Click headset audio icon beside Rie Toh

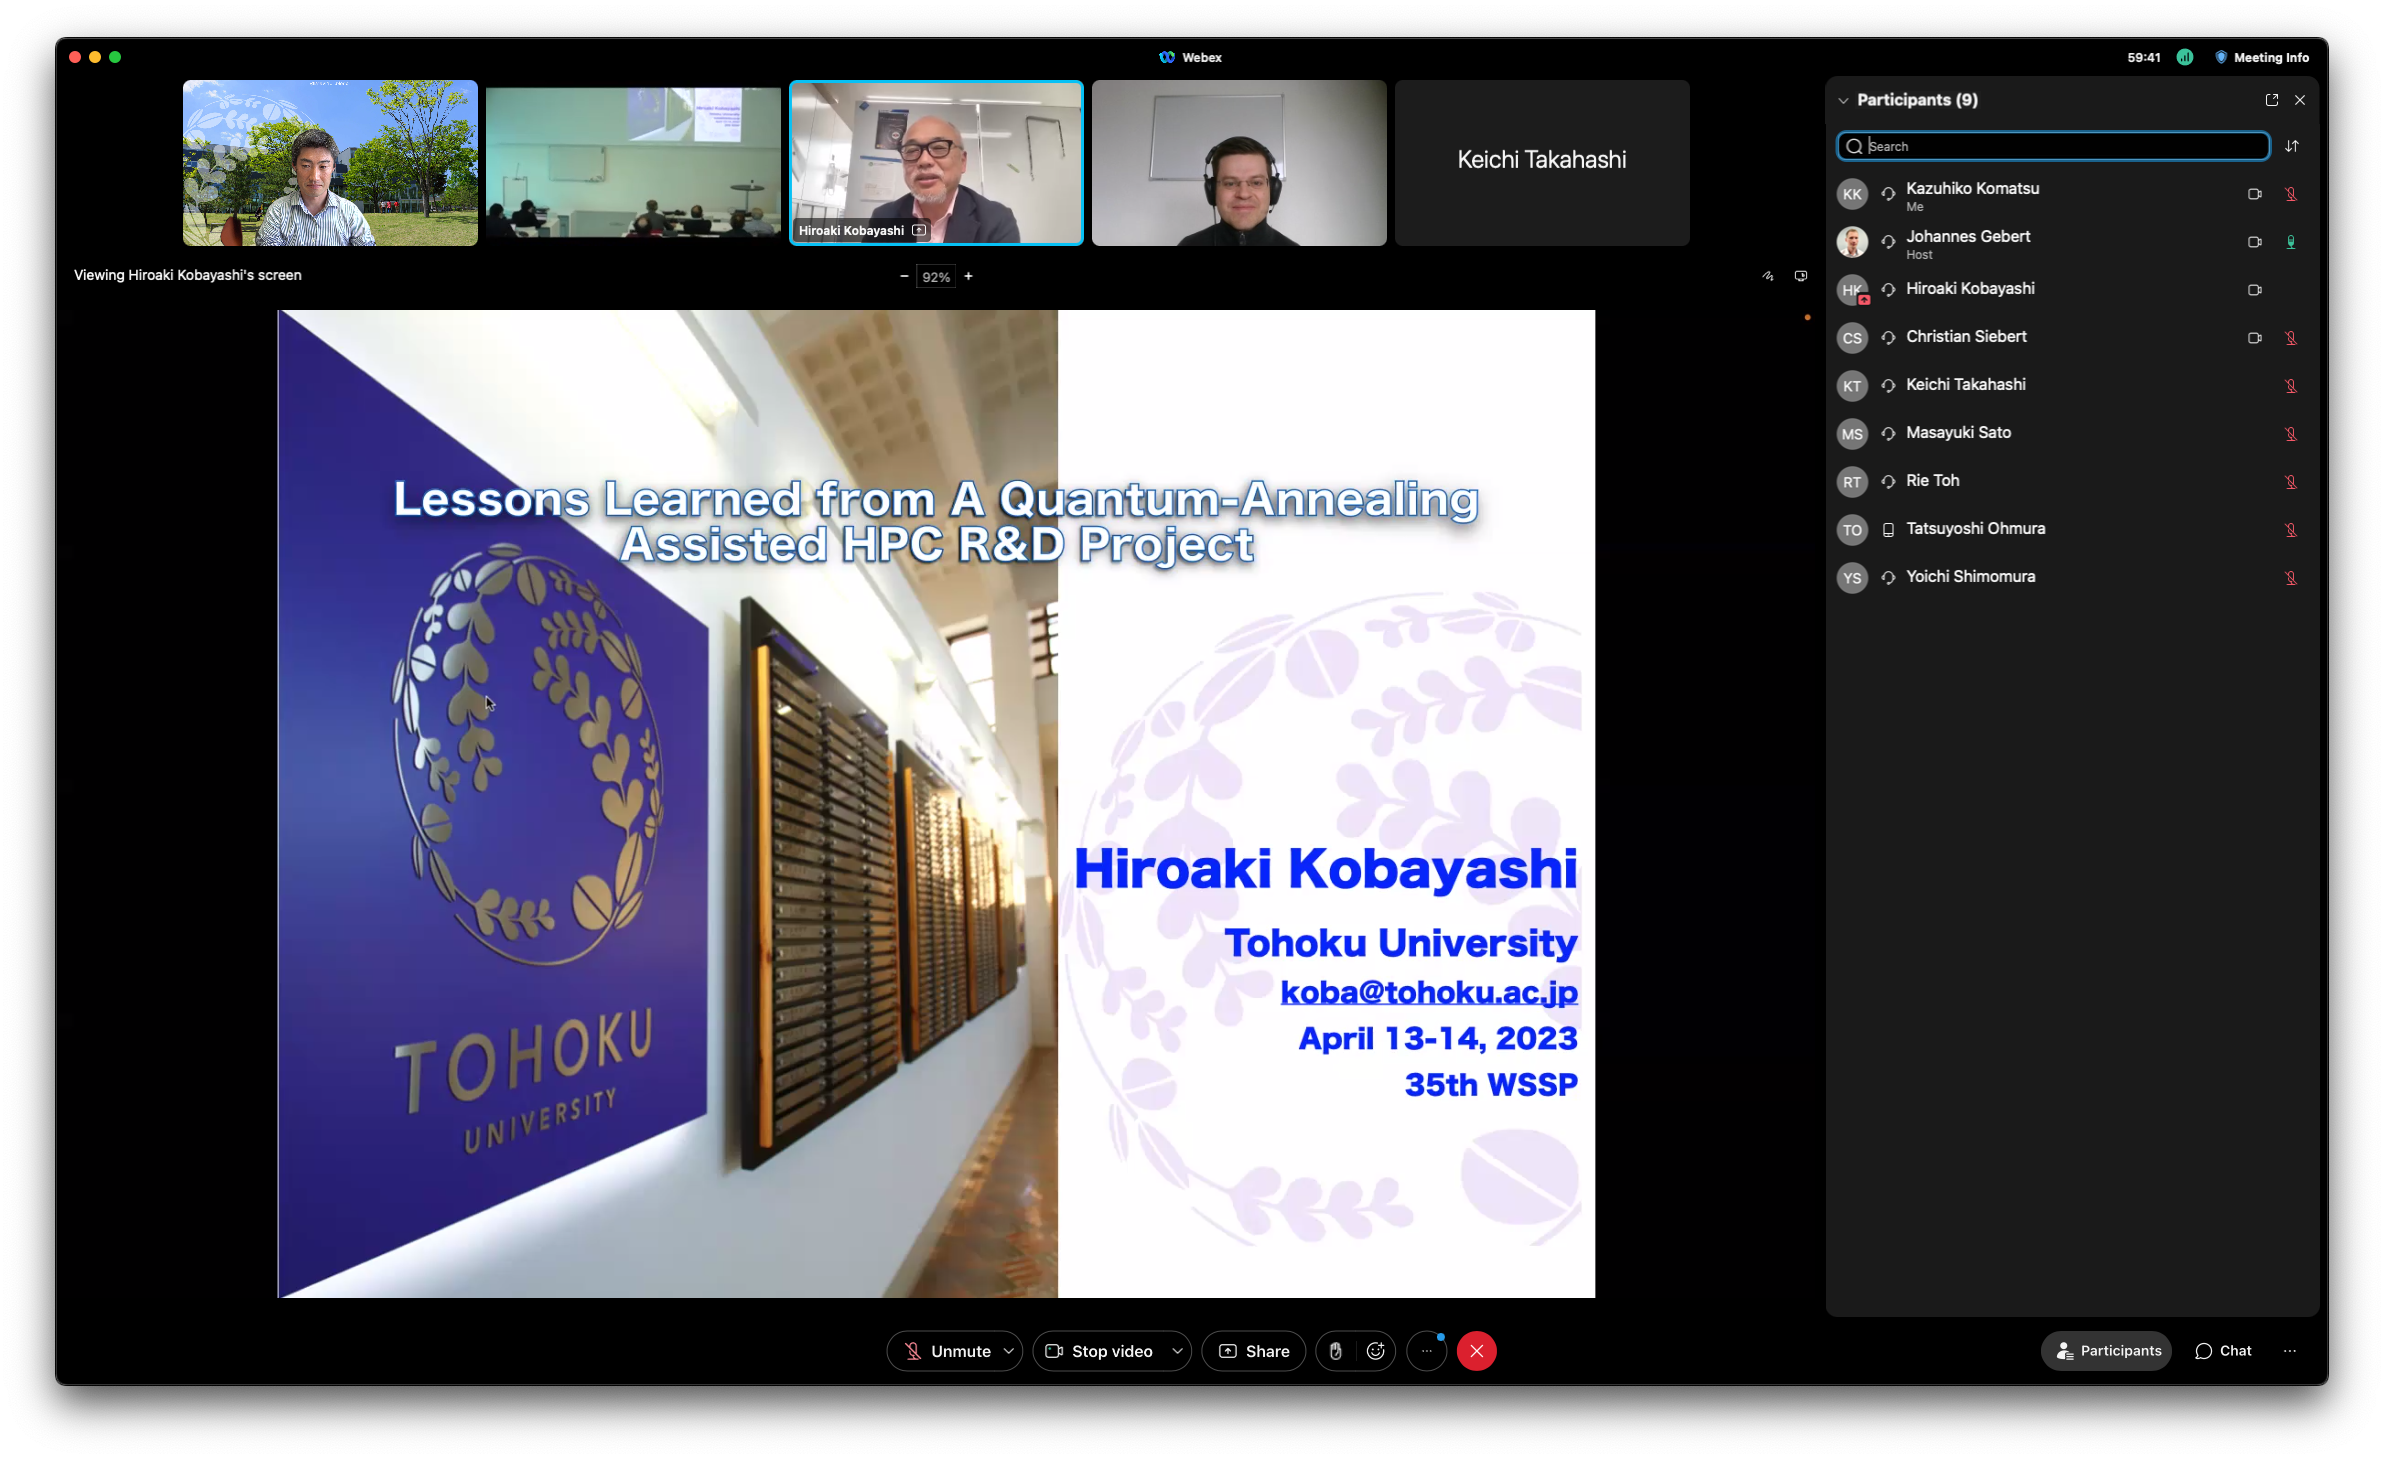(1888, 482)
